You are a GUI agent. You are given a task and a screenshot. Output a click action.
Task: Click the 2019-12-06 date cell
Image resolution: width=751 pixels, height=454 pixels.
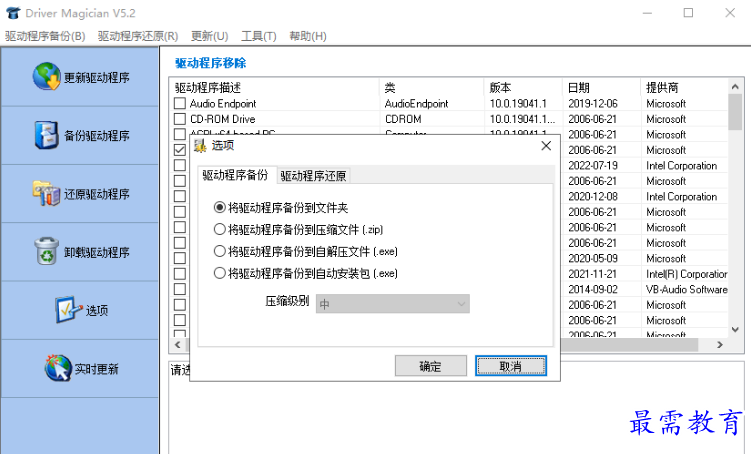[x=593, y=103]
